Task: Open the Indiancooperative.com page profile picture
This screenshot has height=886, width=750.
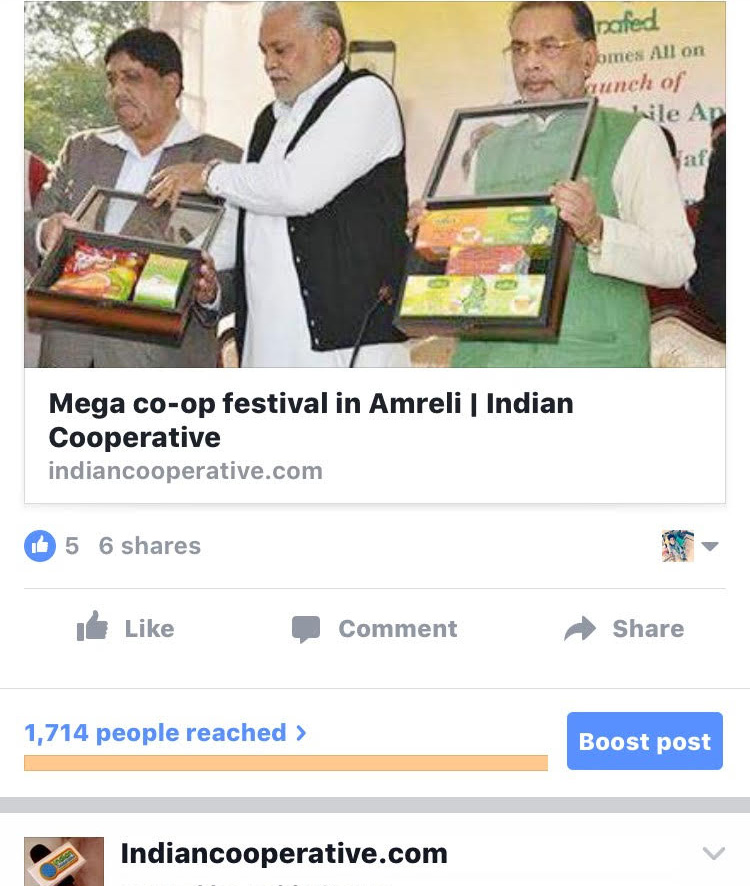Action: [x=64, y=861]
